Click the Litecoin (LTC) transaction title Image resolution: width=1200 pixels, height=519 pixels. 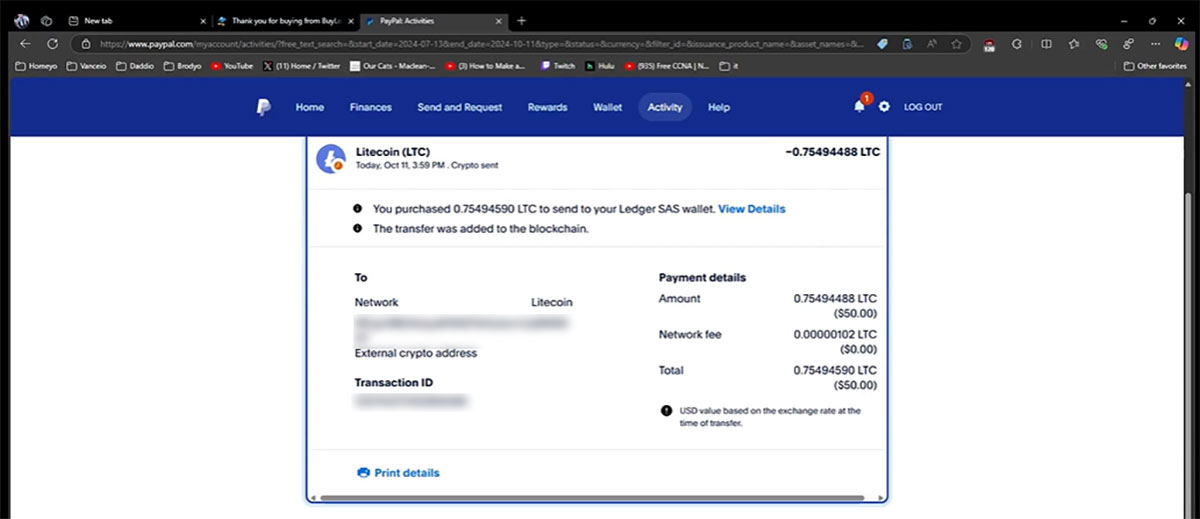point(393,152)
